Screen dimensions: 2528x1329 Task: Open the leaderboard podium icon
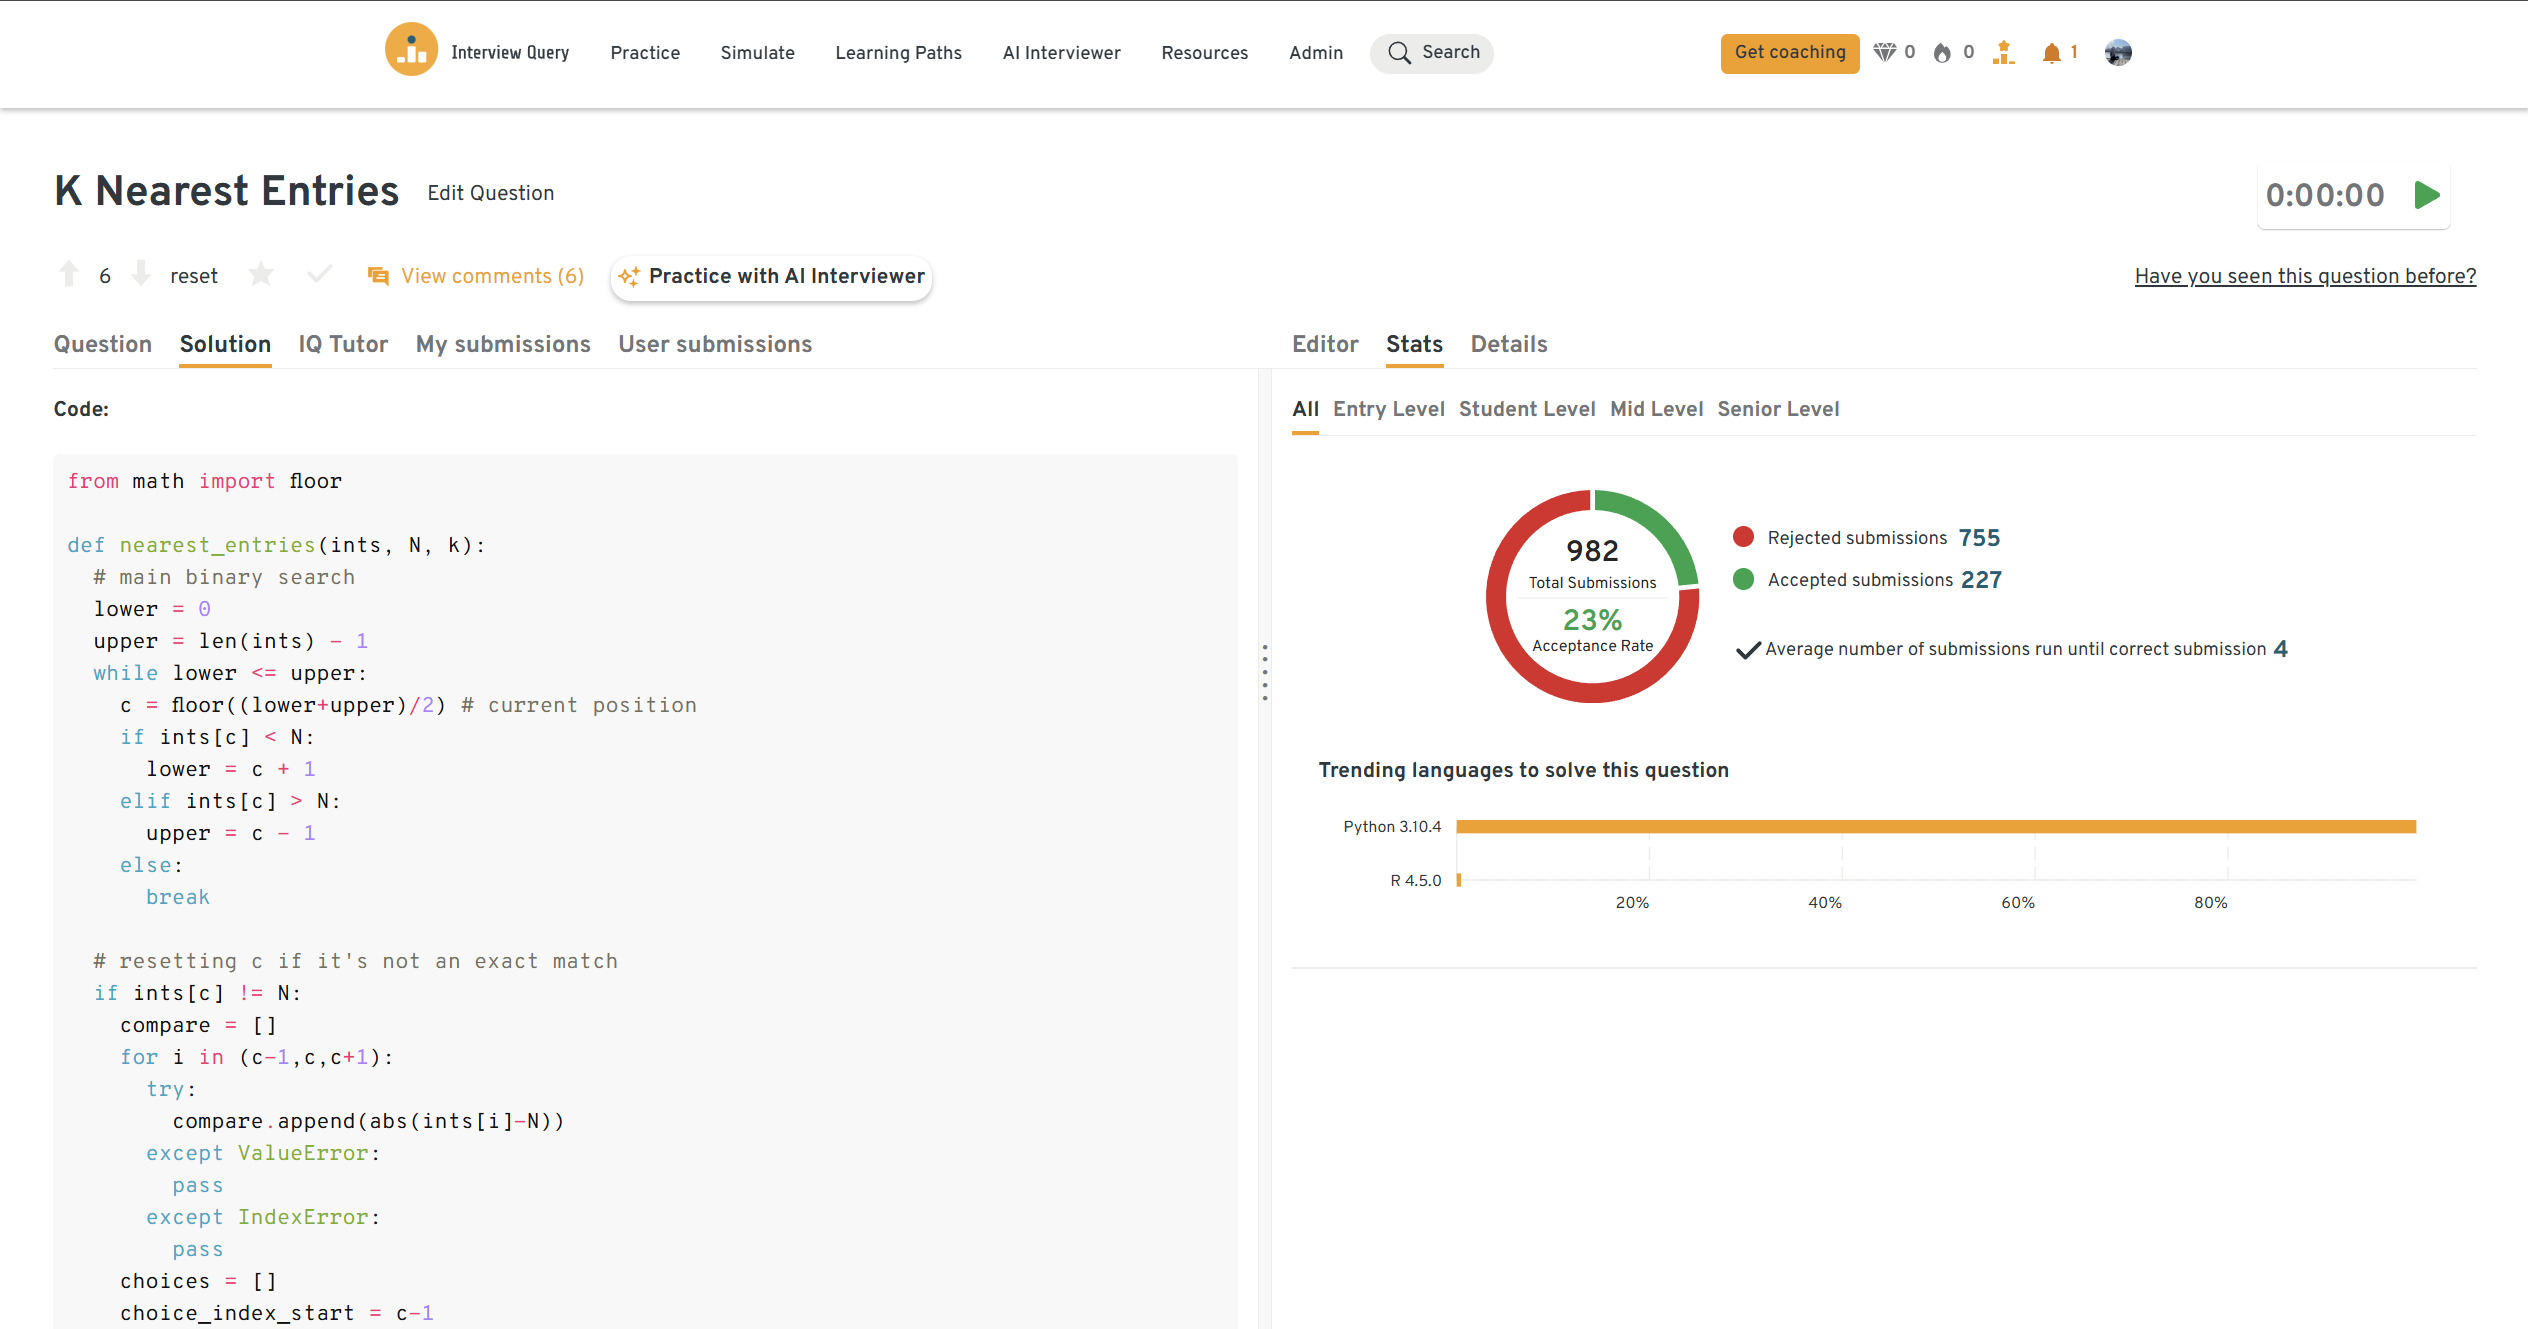point(2003,53)
